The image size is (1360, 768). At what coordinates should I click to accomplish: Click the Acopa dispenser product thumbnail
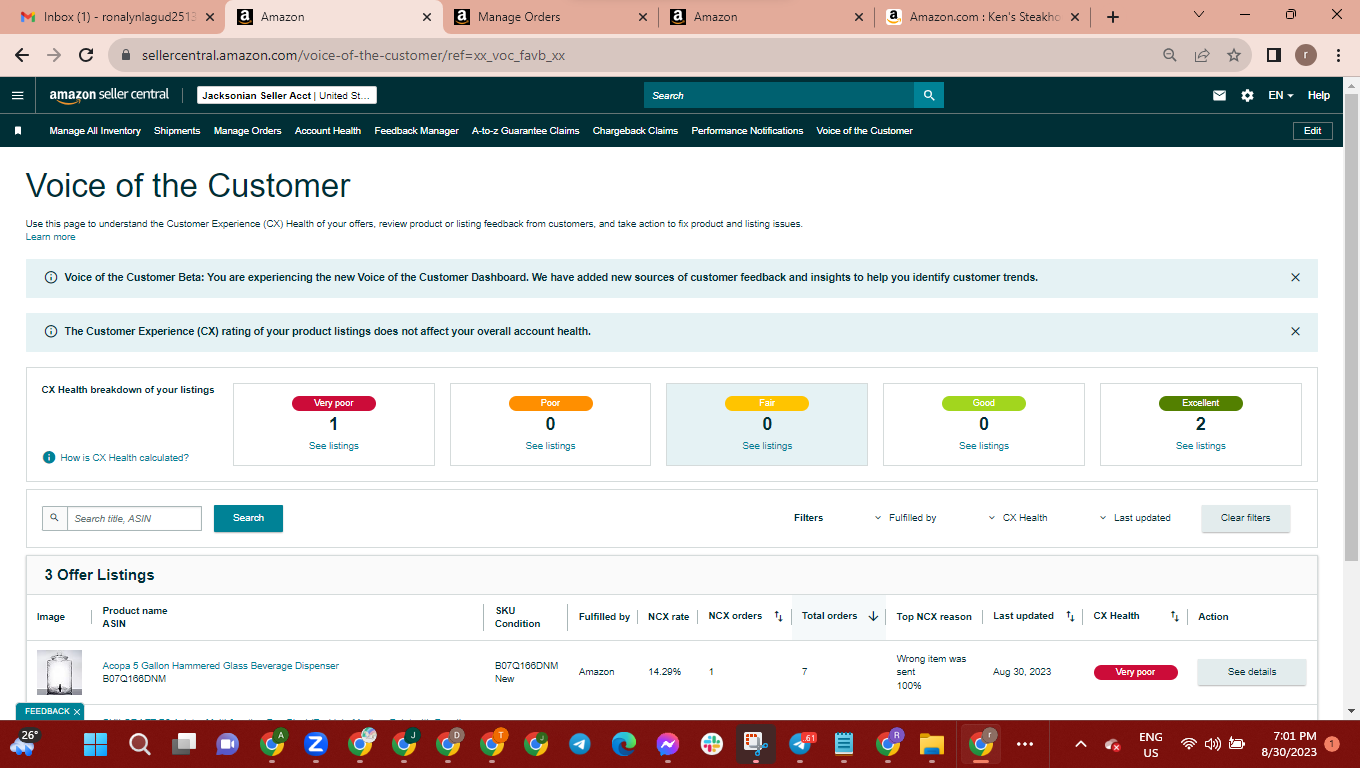coord(59,672)
